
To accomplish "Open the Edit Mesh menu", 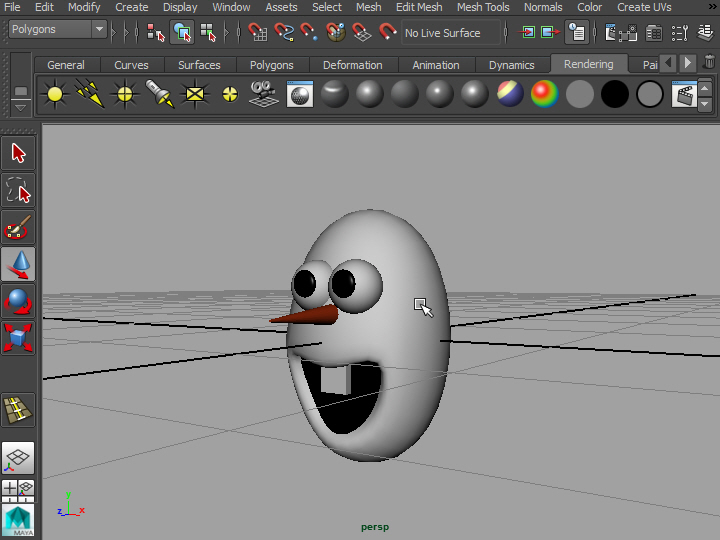I will [x=418, y=7].
